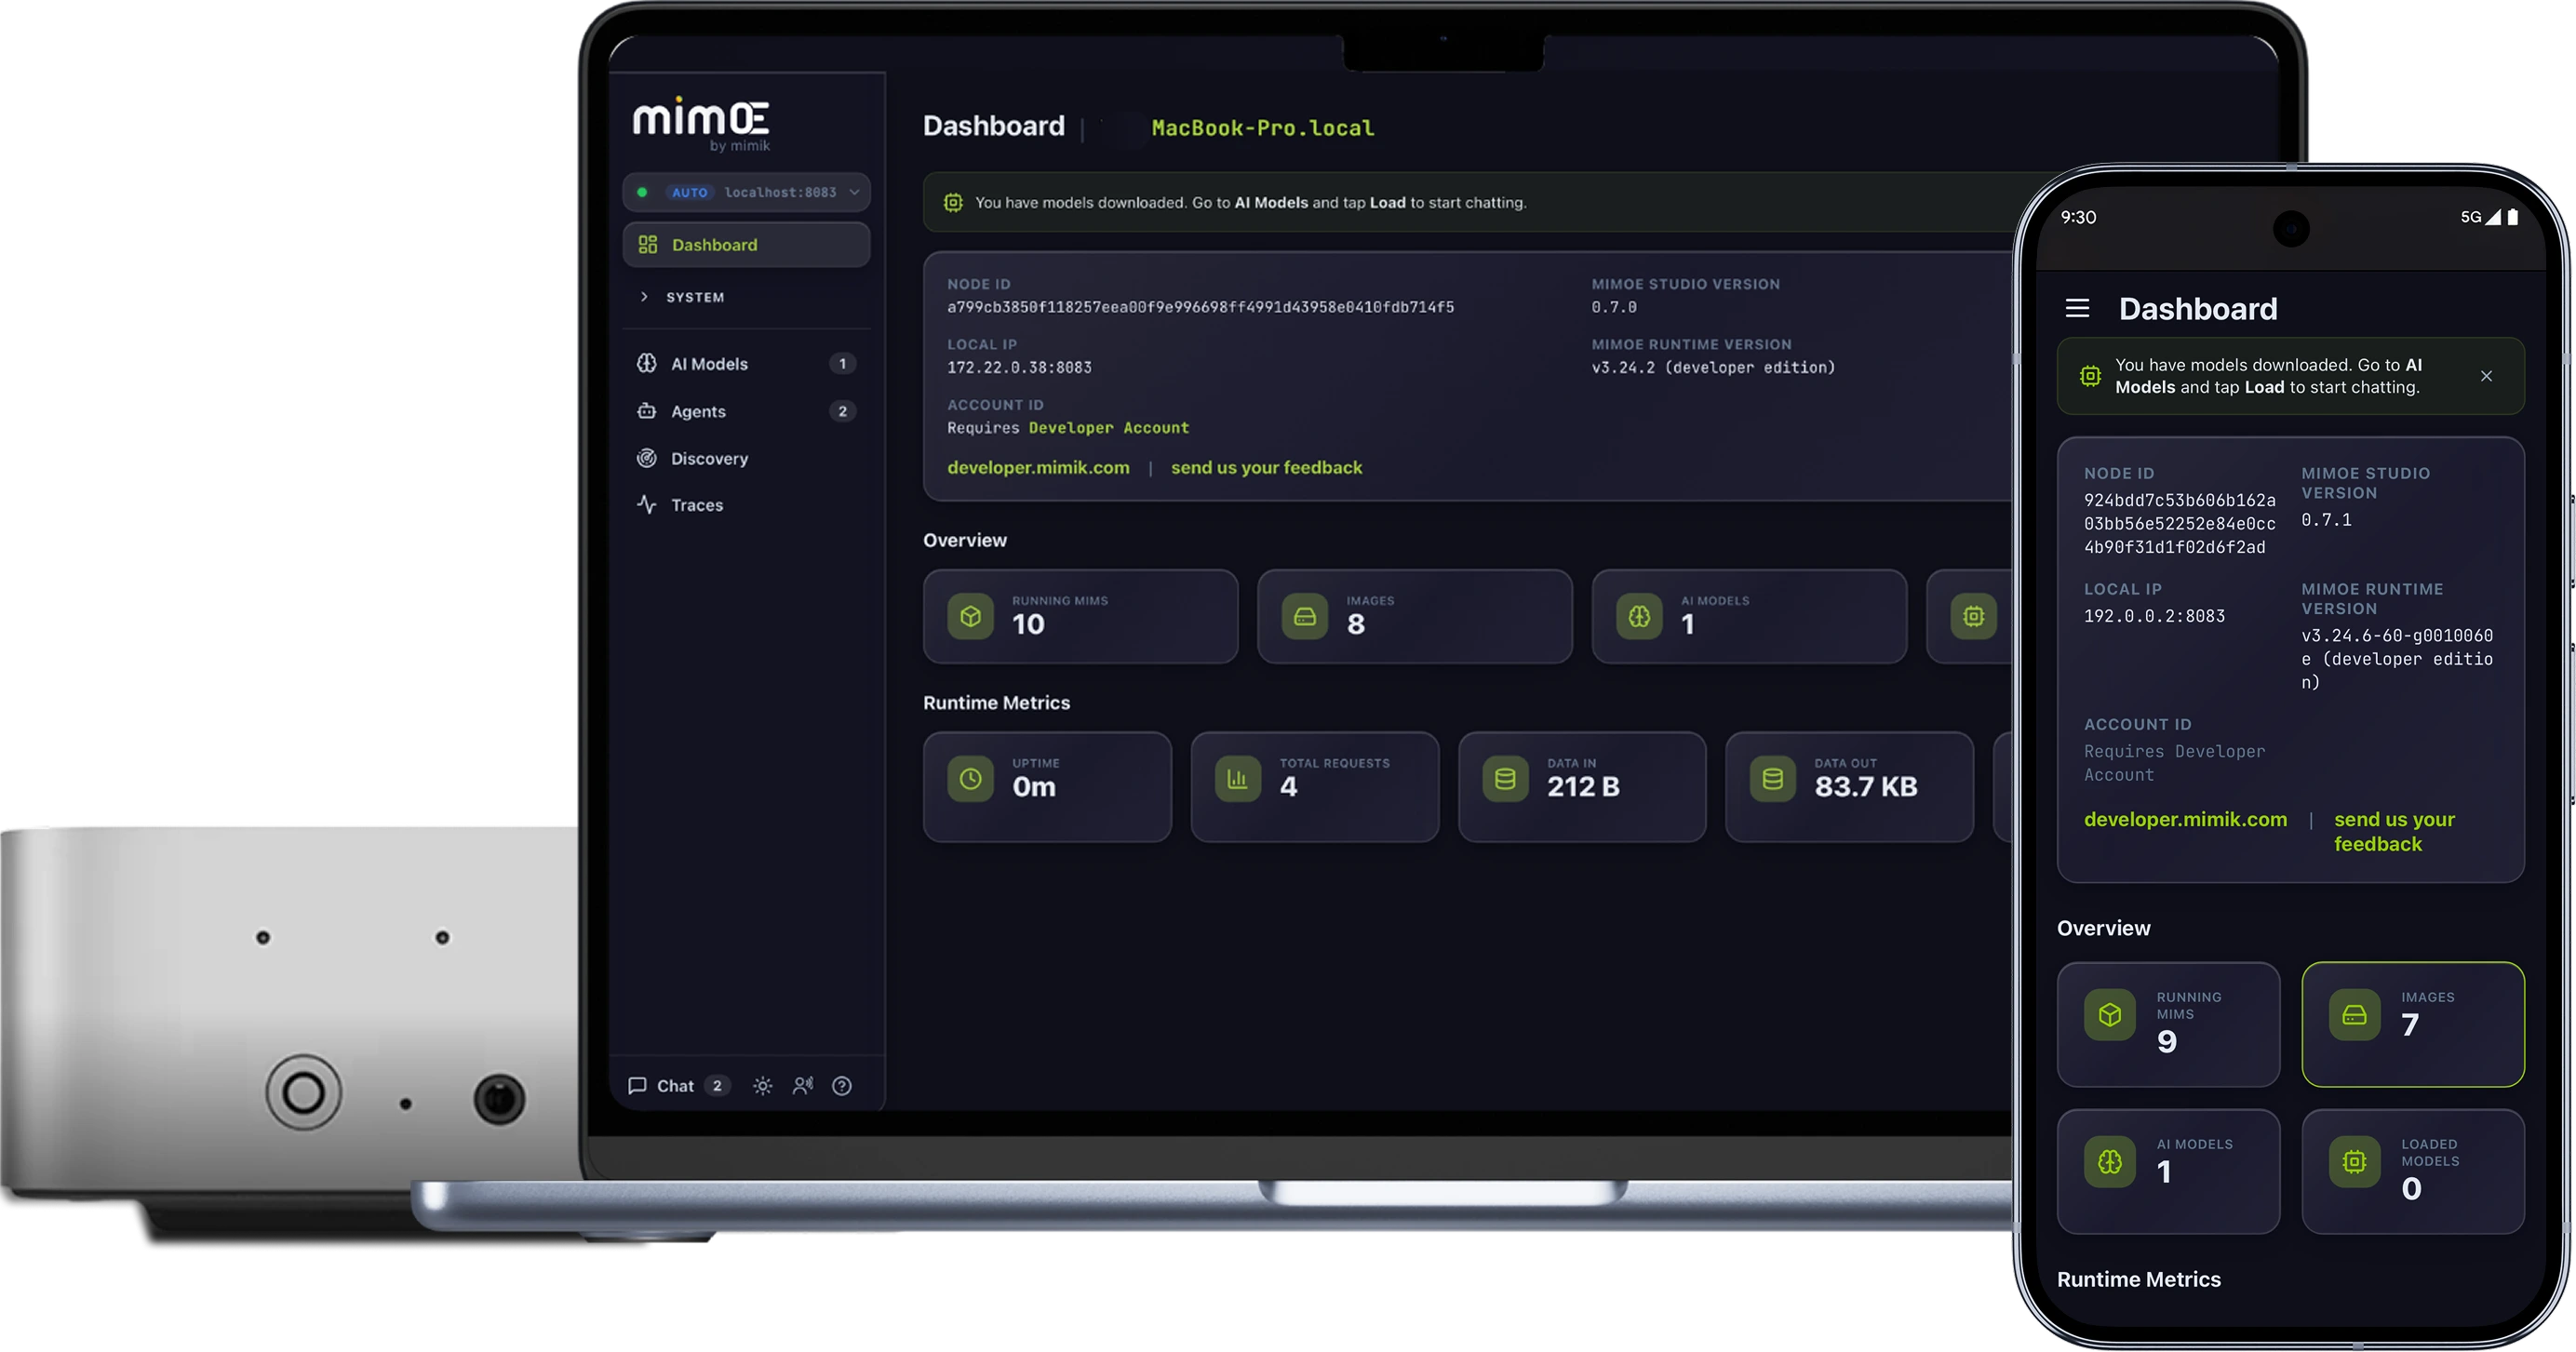Click the Uptime clock icon
The height and width of the screenshot is (1352, 2576).
[971, 779]
